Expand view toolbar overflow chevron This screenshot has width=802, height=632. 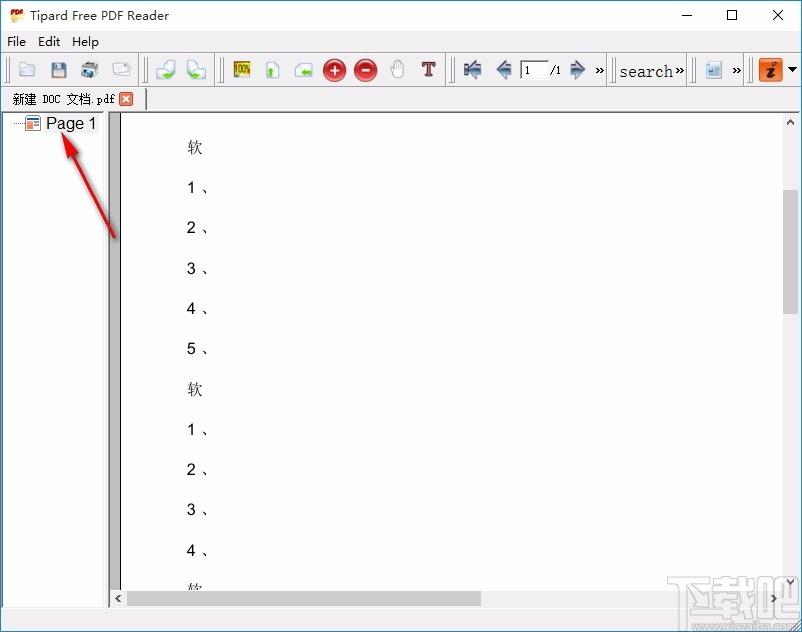(x=737, y=71)
